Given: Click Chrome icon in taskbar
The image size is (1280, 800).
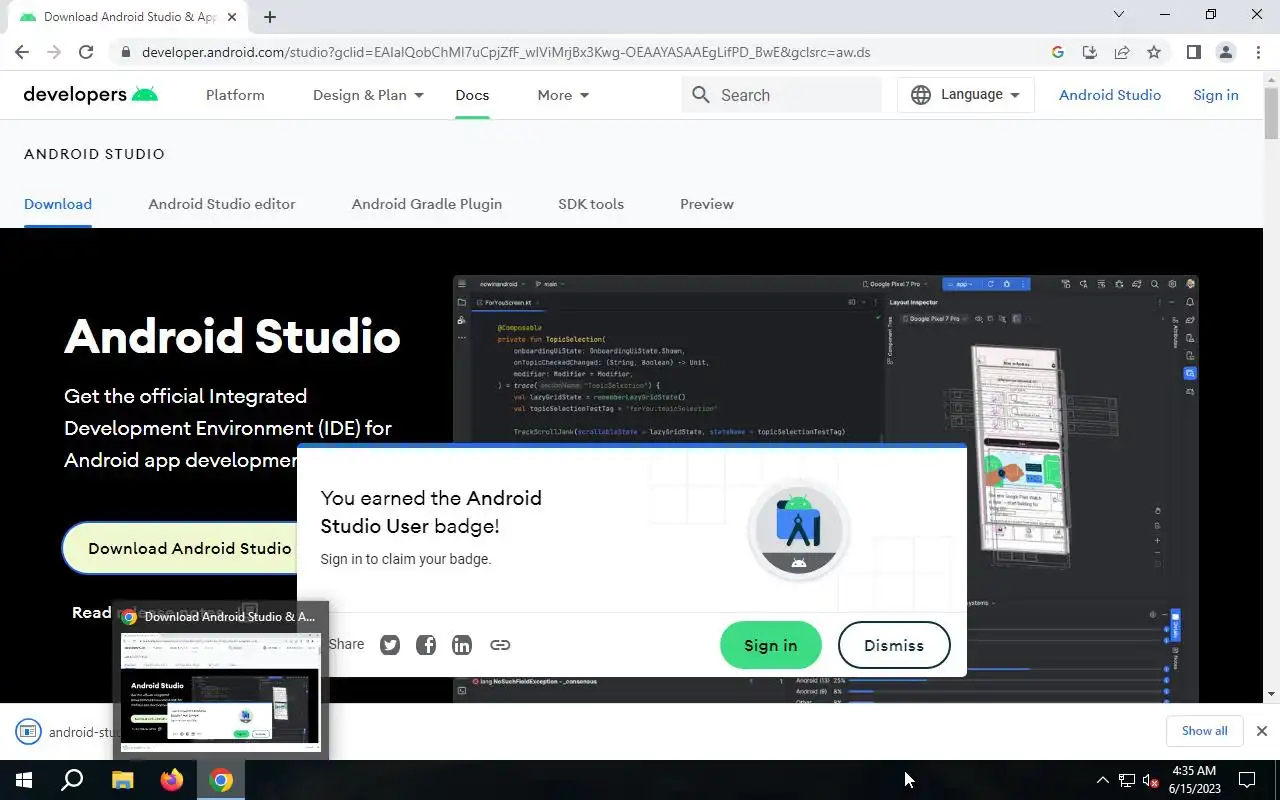Looking at the screenshot, I should coord(222,780).
